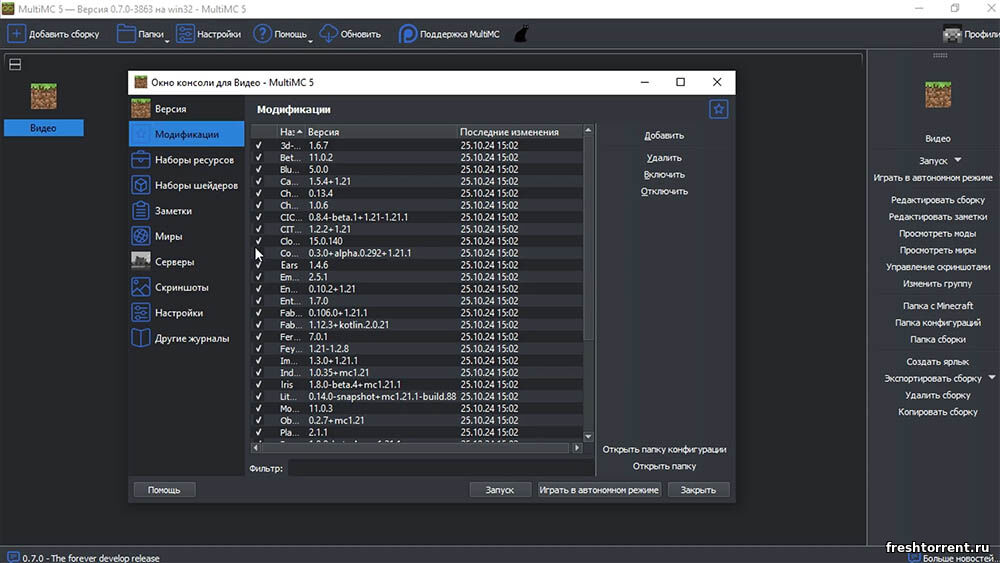Click the Patreon support MultiMC icon
Screen dimensions: 1000x563
[x=408, y=34]
